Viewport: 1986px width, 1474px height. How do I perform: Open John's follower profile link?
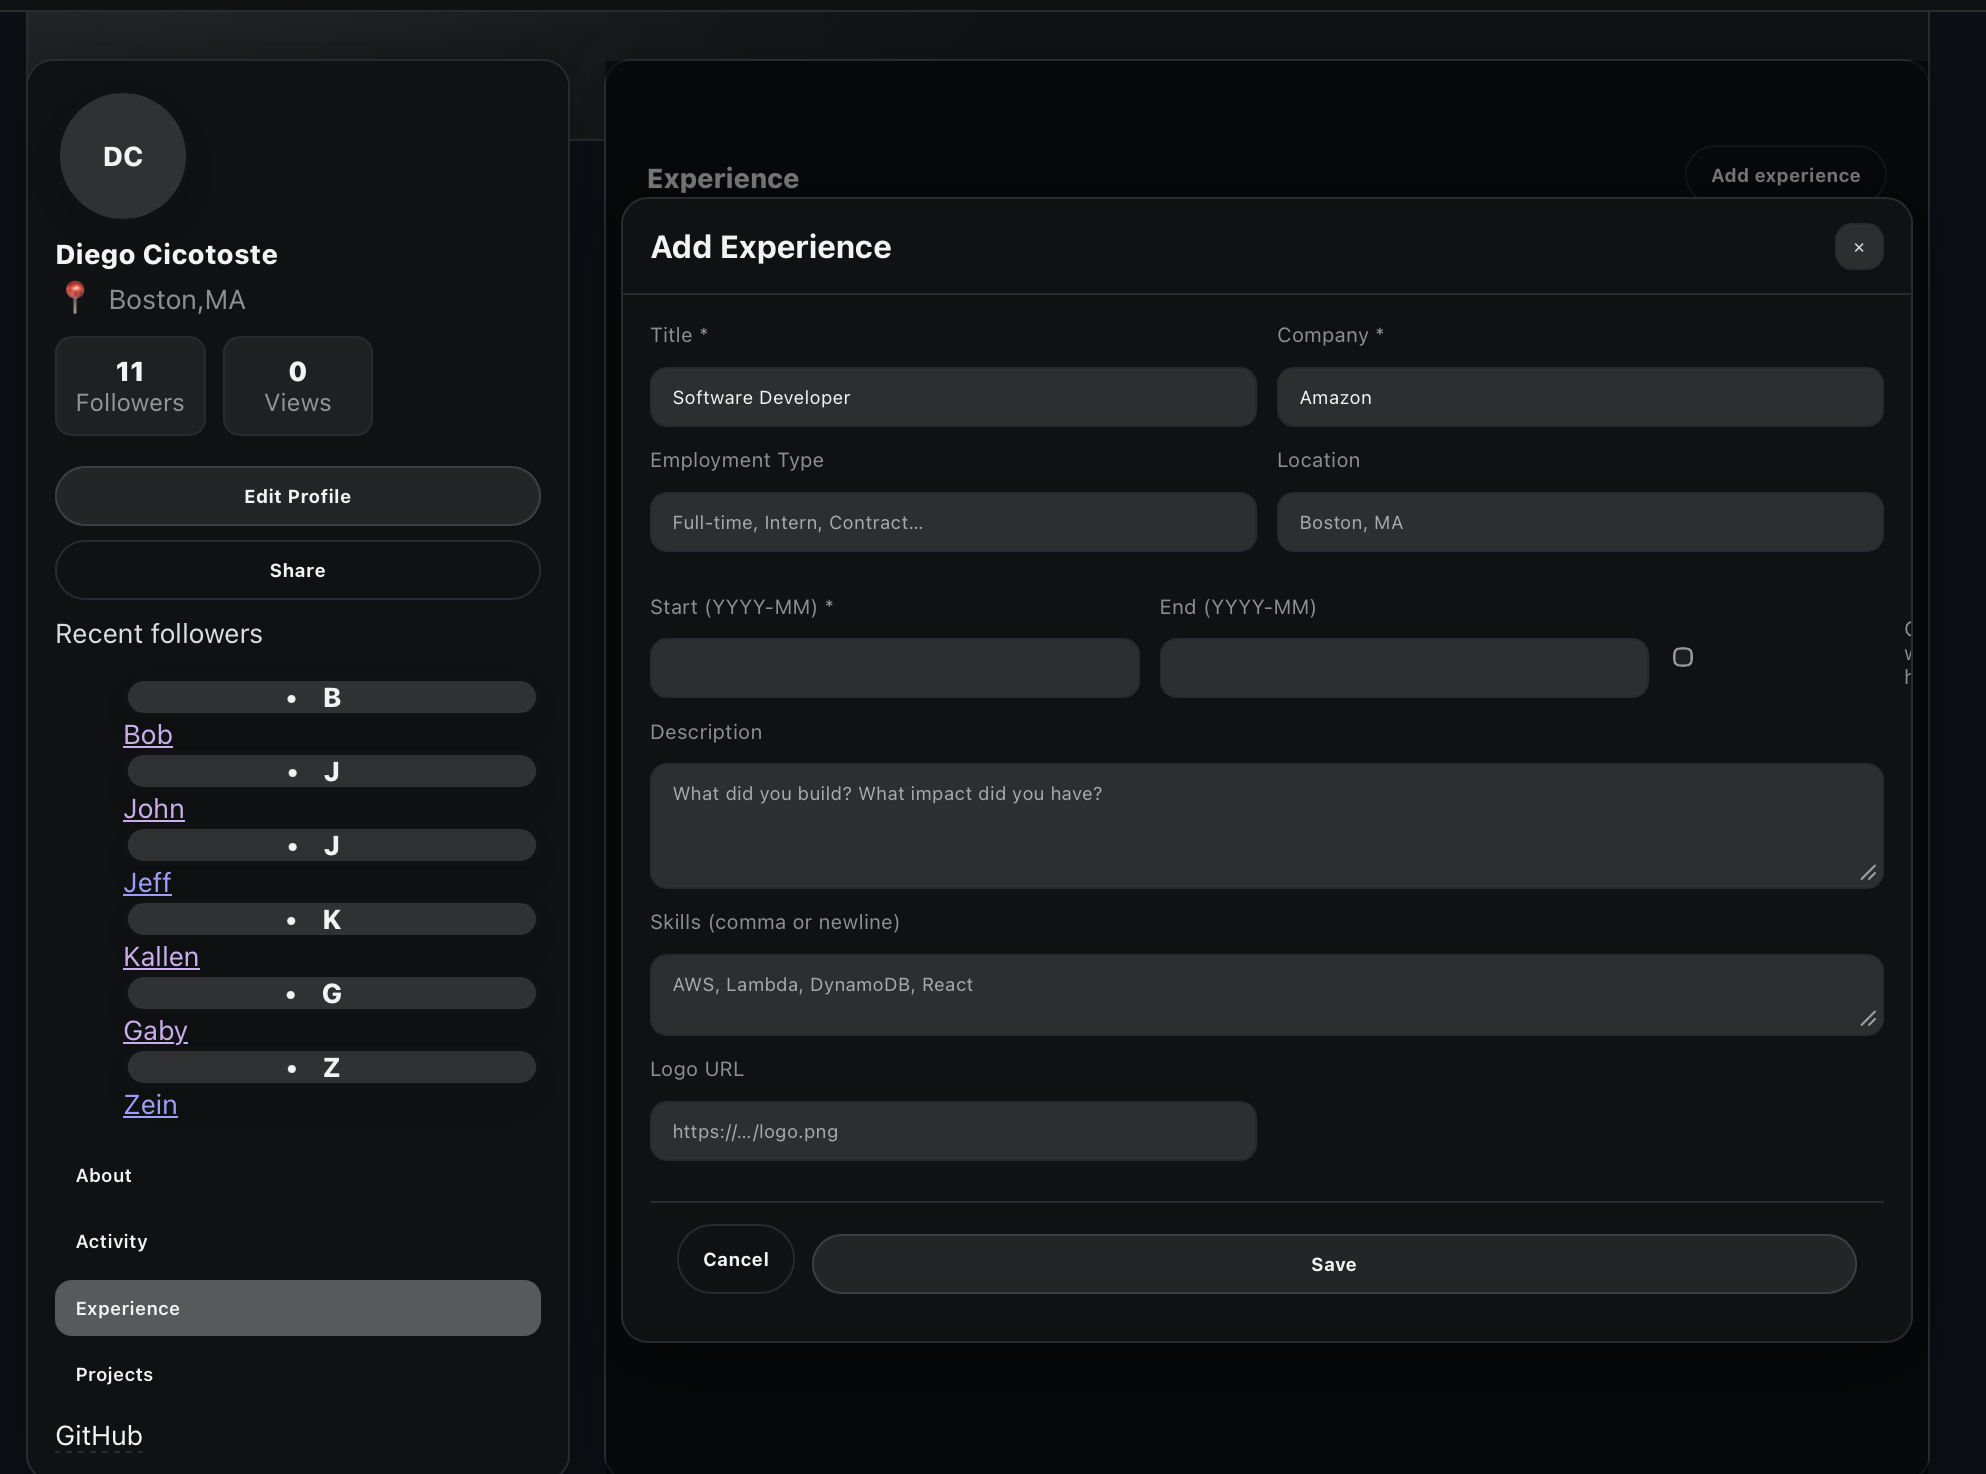coord(154,809)
